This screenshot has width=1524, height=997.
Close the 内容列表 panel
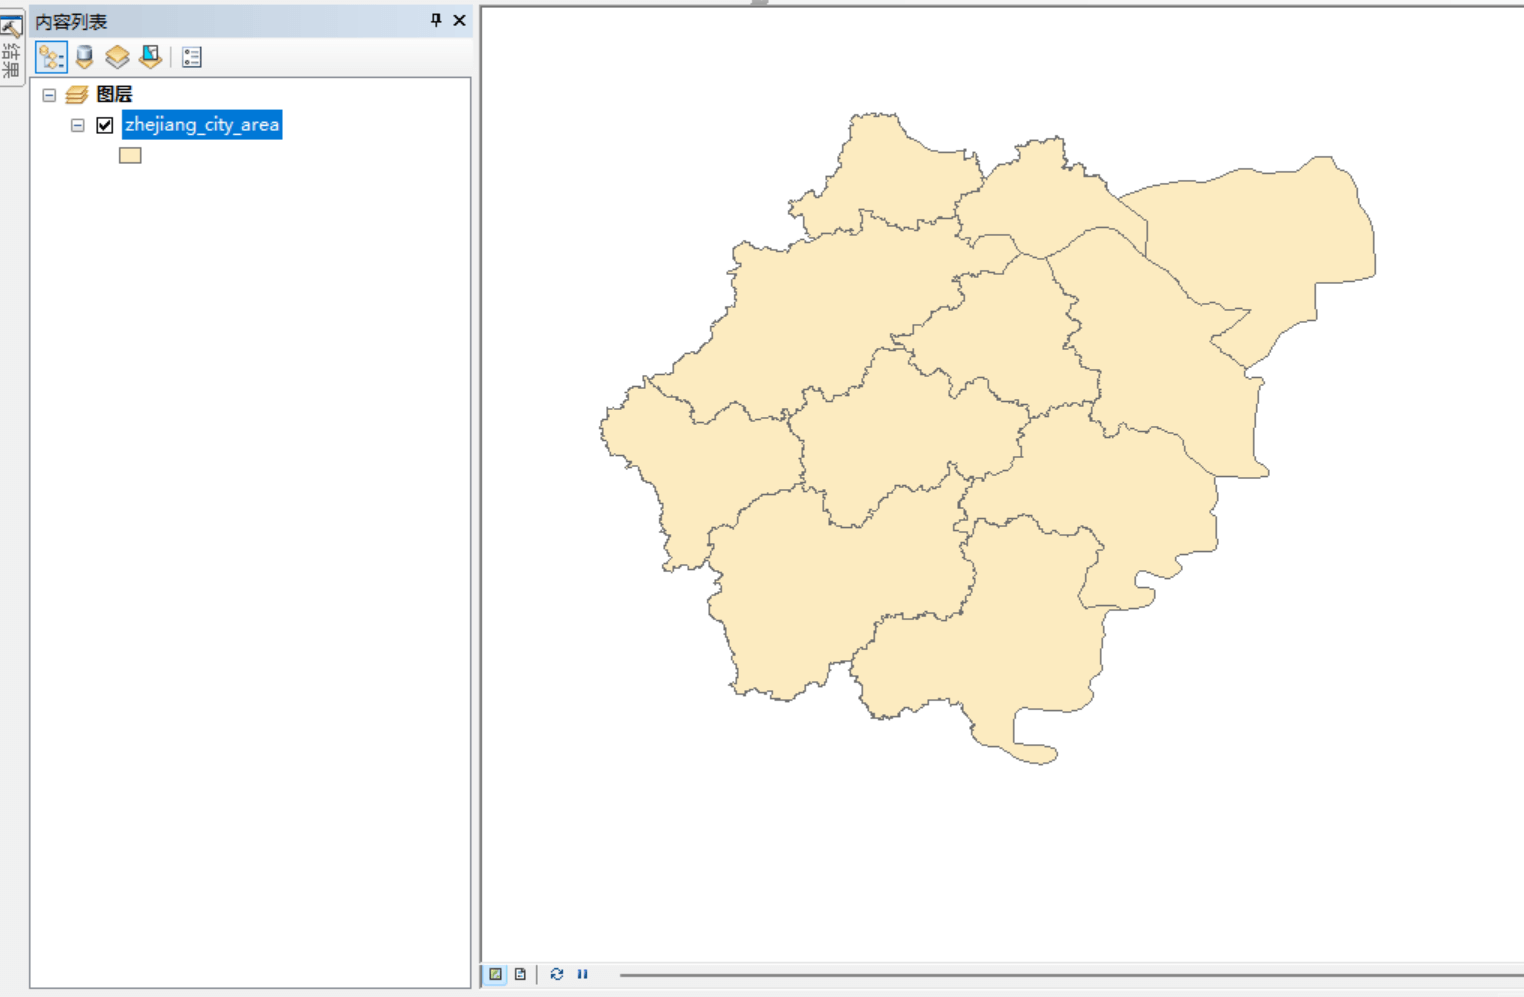tap(460, 20)
